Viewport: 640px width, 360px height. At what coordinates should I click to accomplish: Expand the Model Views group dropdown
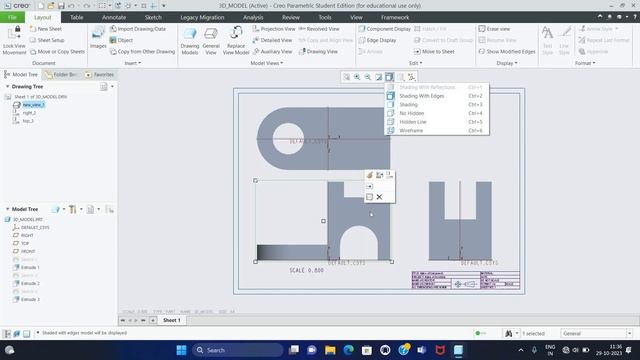point(267,63)
